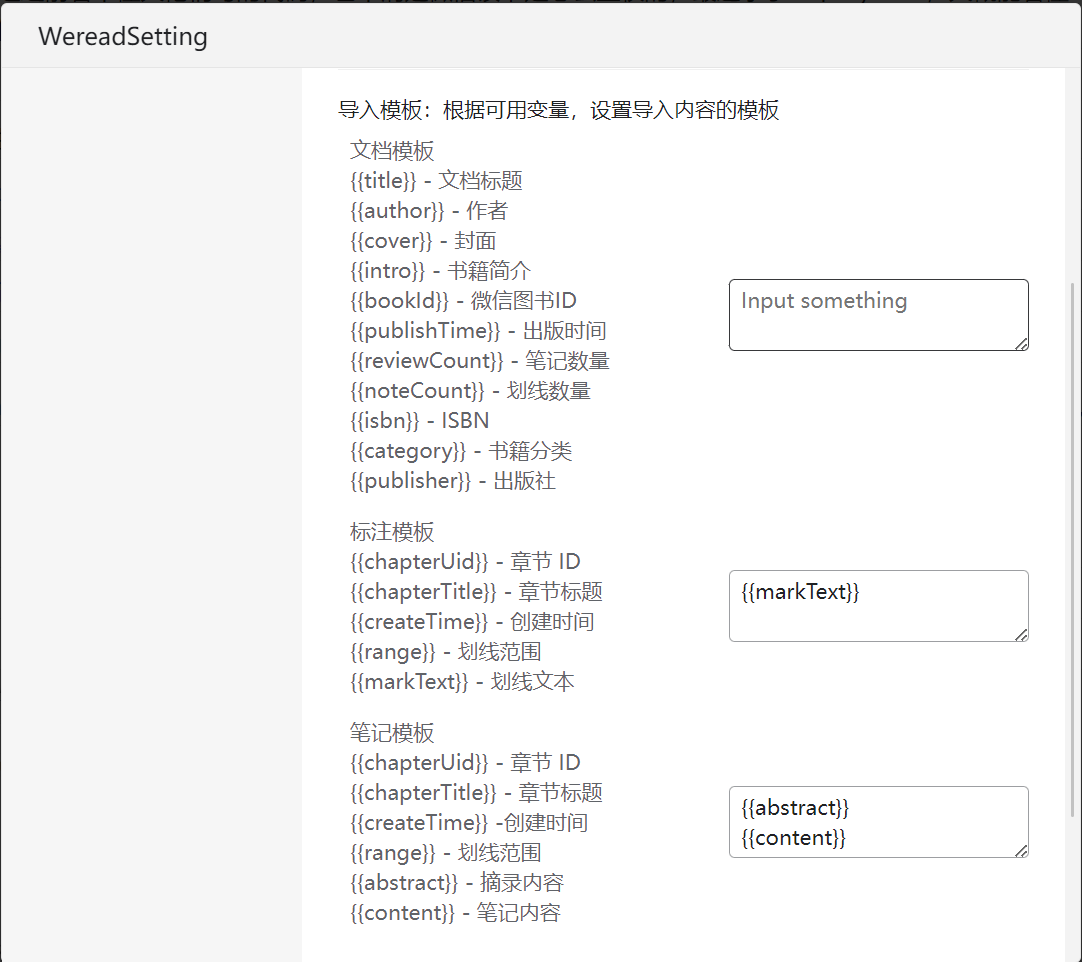Click '{{createTime}} - 创建时间' under 标注模板
The image size is (1082, 962).
[472, 622]
